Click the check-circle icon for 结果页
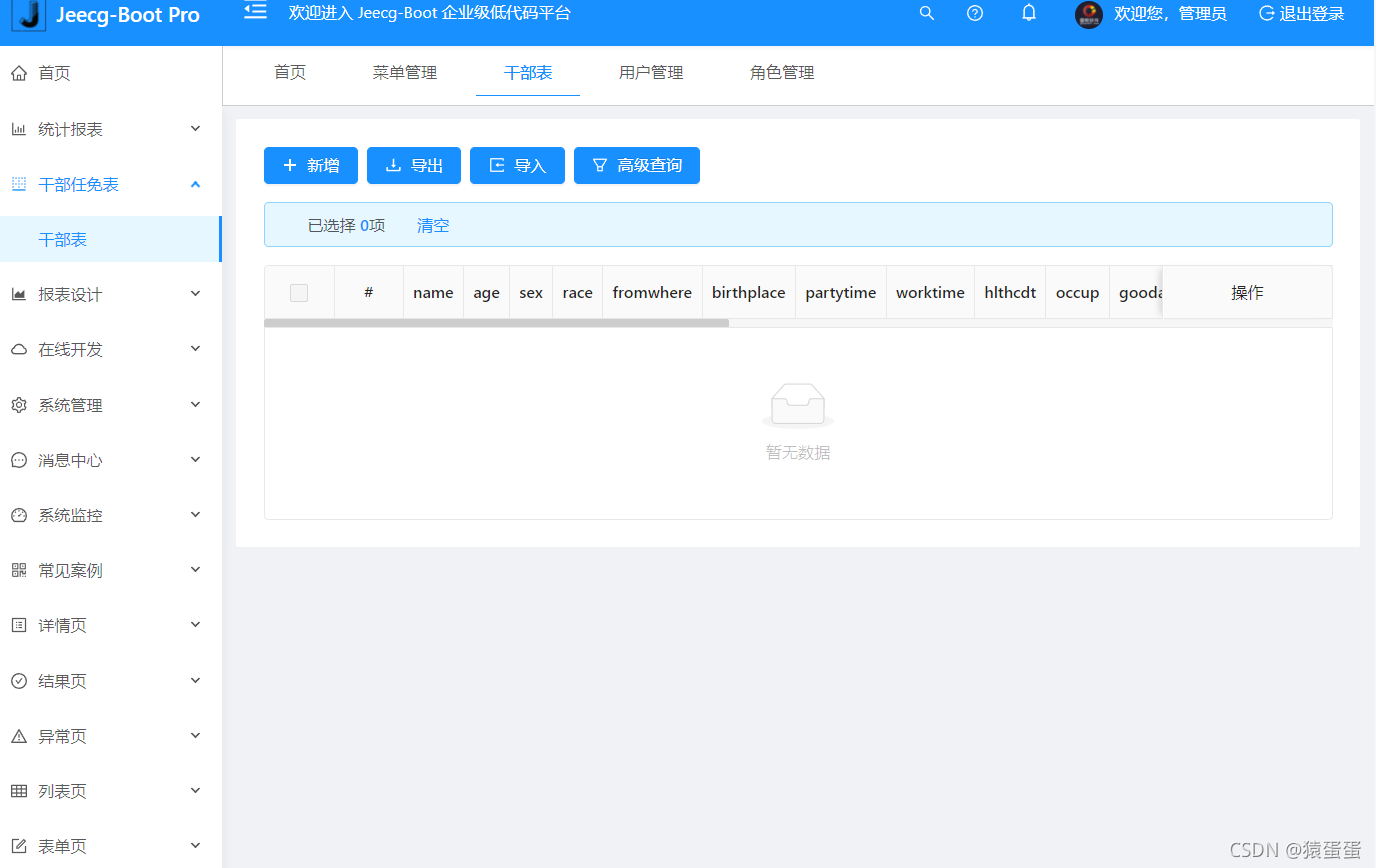 18,681
